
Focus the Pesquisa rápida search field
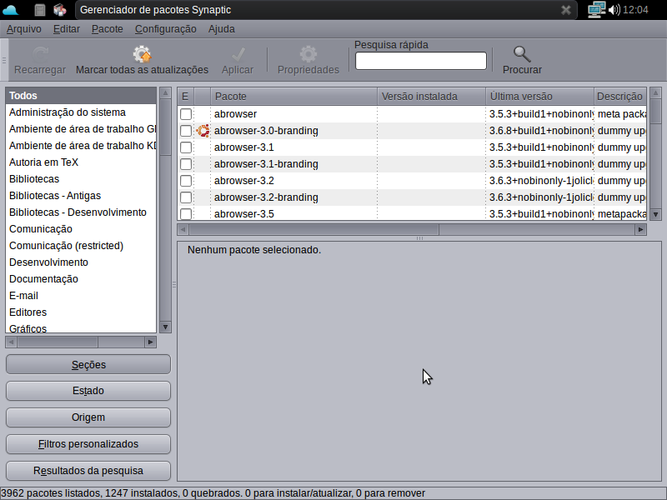(421, 60)
